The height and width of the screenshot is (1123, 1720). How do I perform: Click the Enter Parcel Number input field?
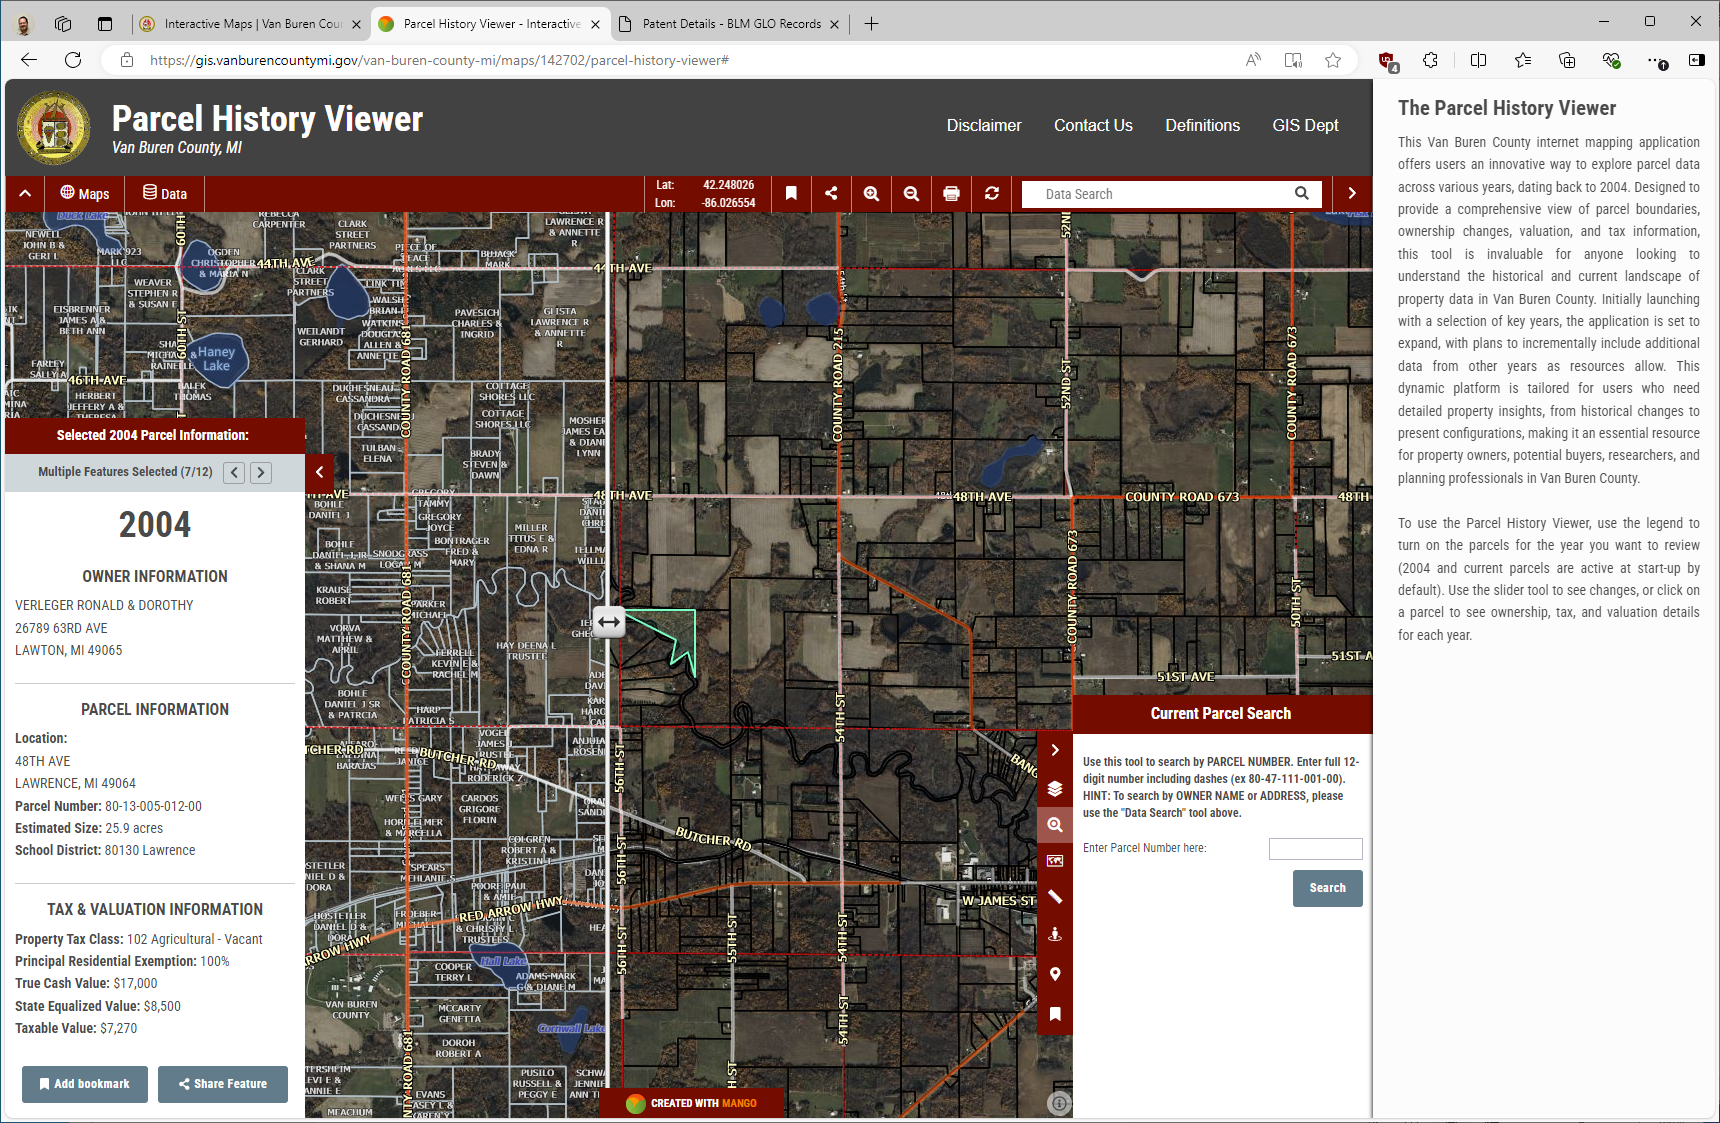point(1315,849)
